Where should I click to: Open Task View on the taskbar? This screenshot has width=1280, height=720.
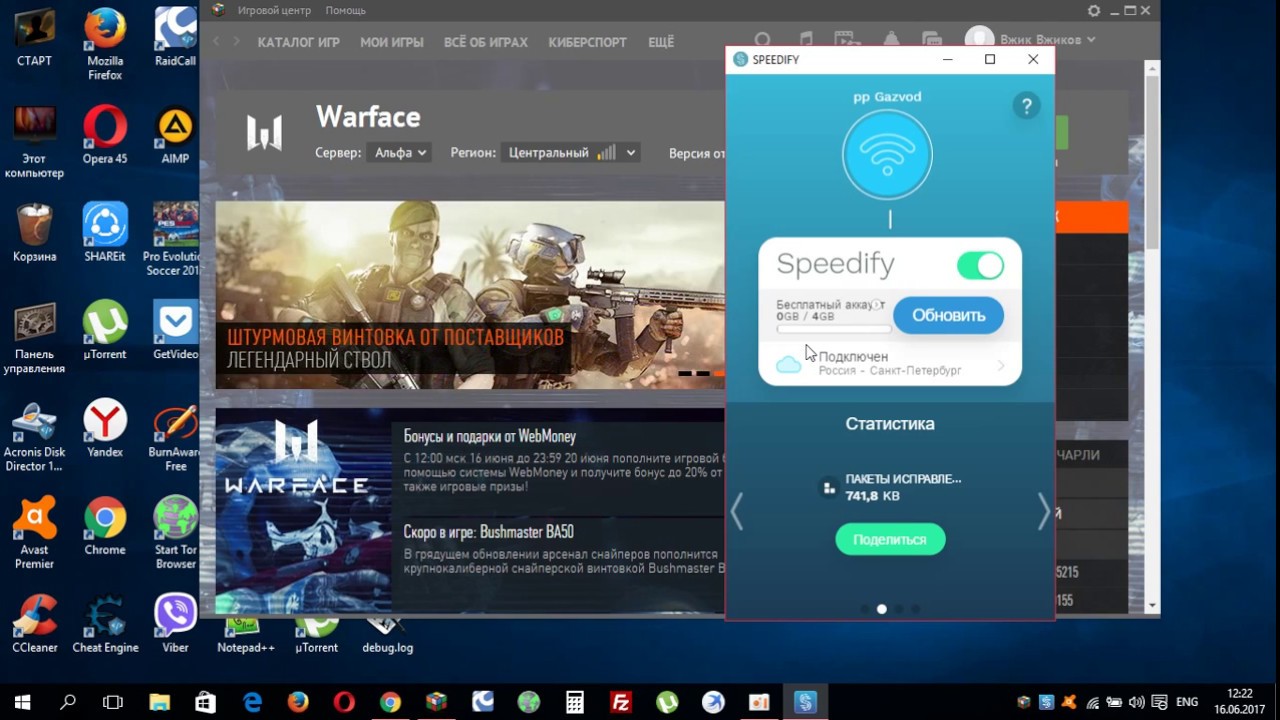tap(113, 702)
